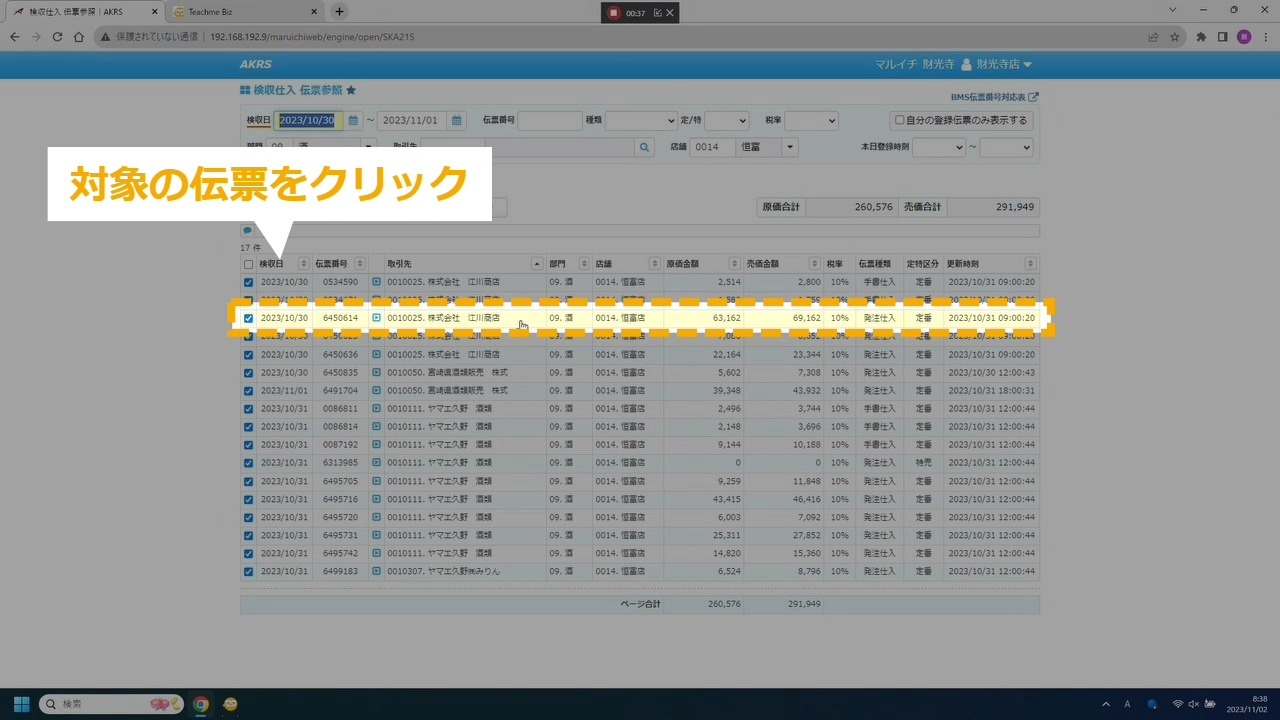Click the supplier search magnifier icon

644,147
